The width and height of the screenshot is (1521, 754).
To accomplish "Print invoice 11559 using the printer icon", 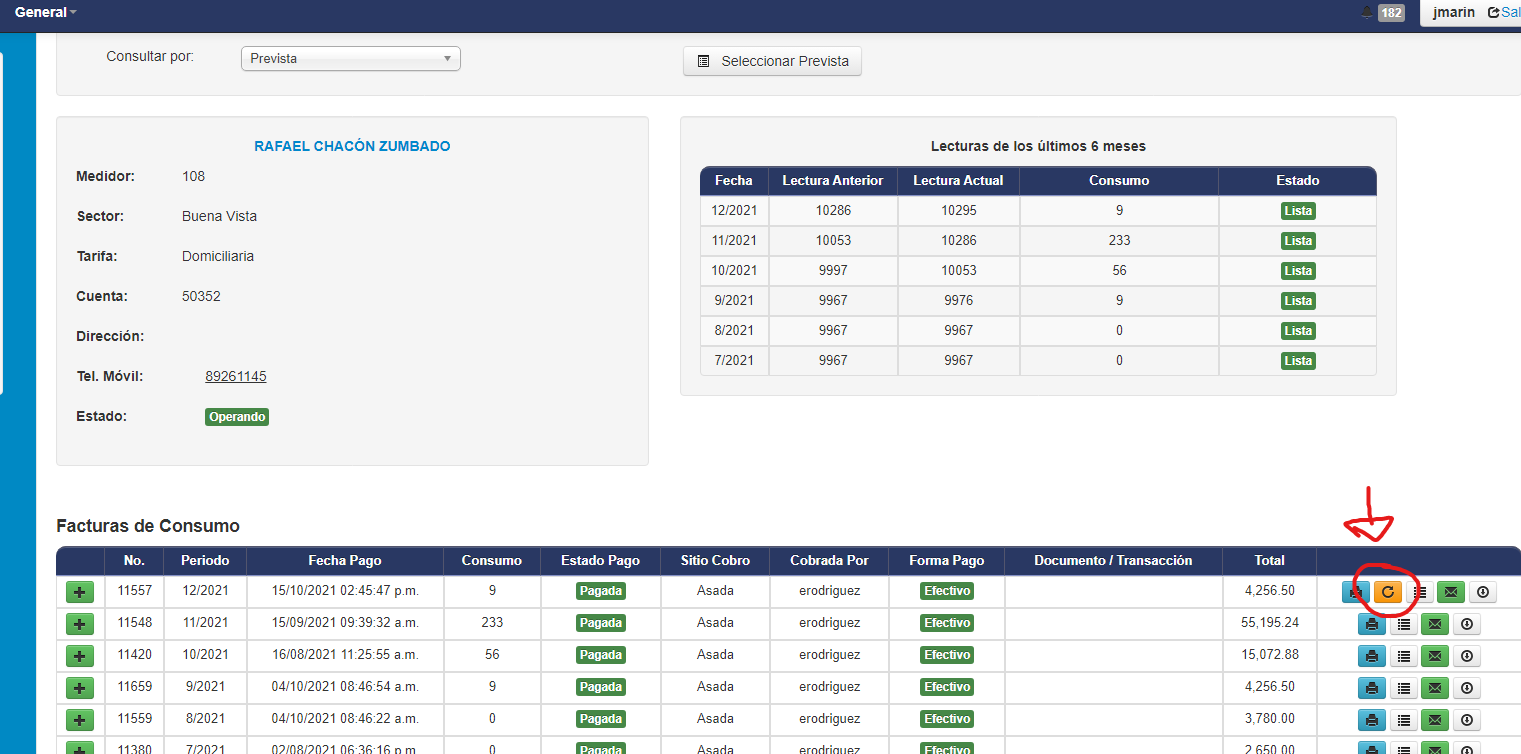I will pos(1372,720).
